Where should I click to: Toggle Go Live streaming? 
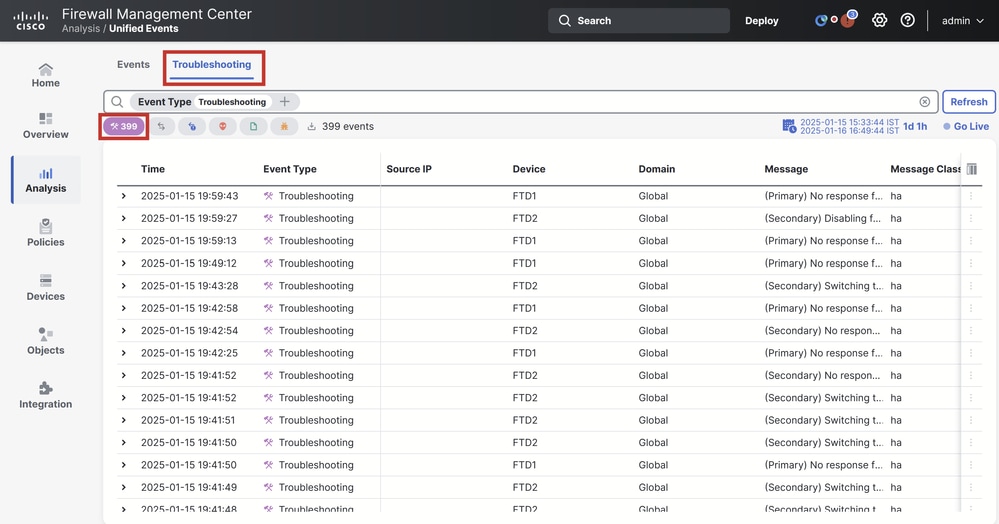coord(966,126)
